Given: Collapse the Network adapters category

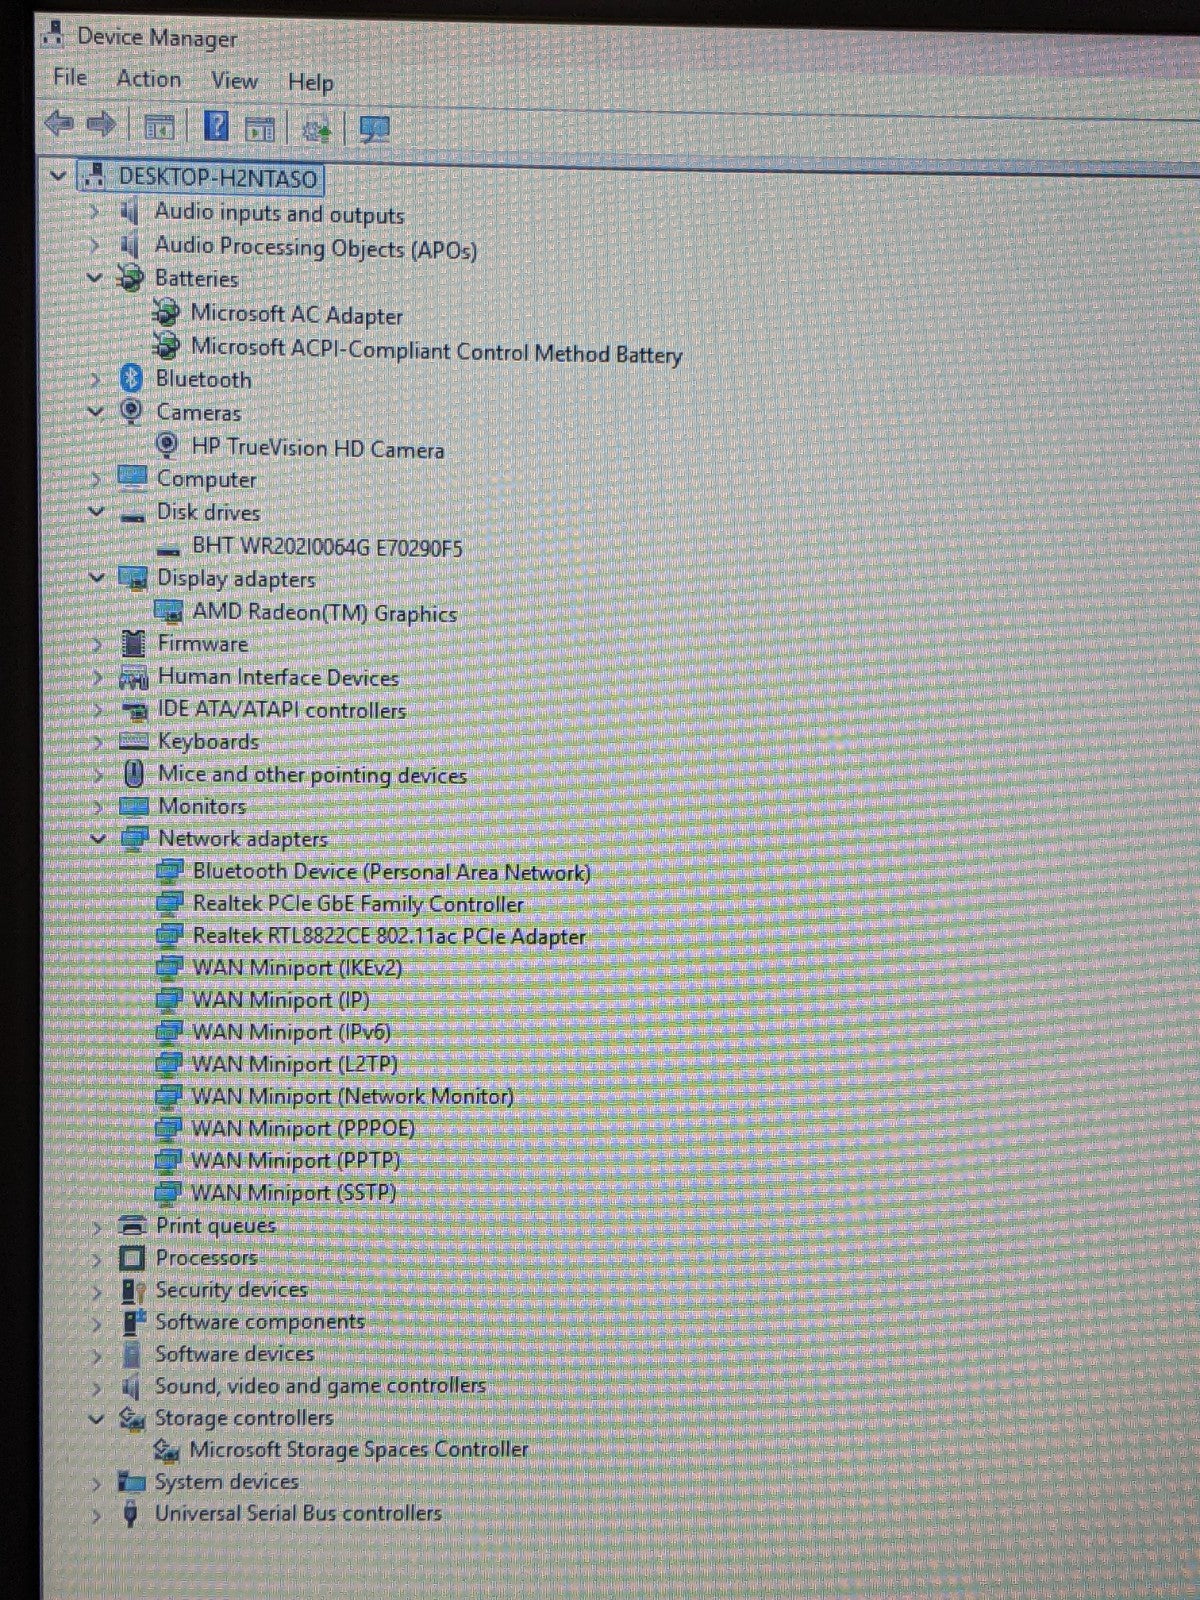Looking at the screenshot, I should 97,838.
